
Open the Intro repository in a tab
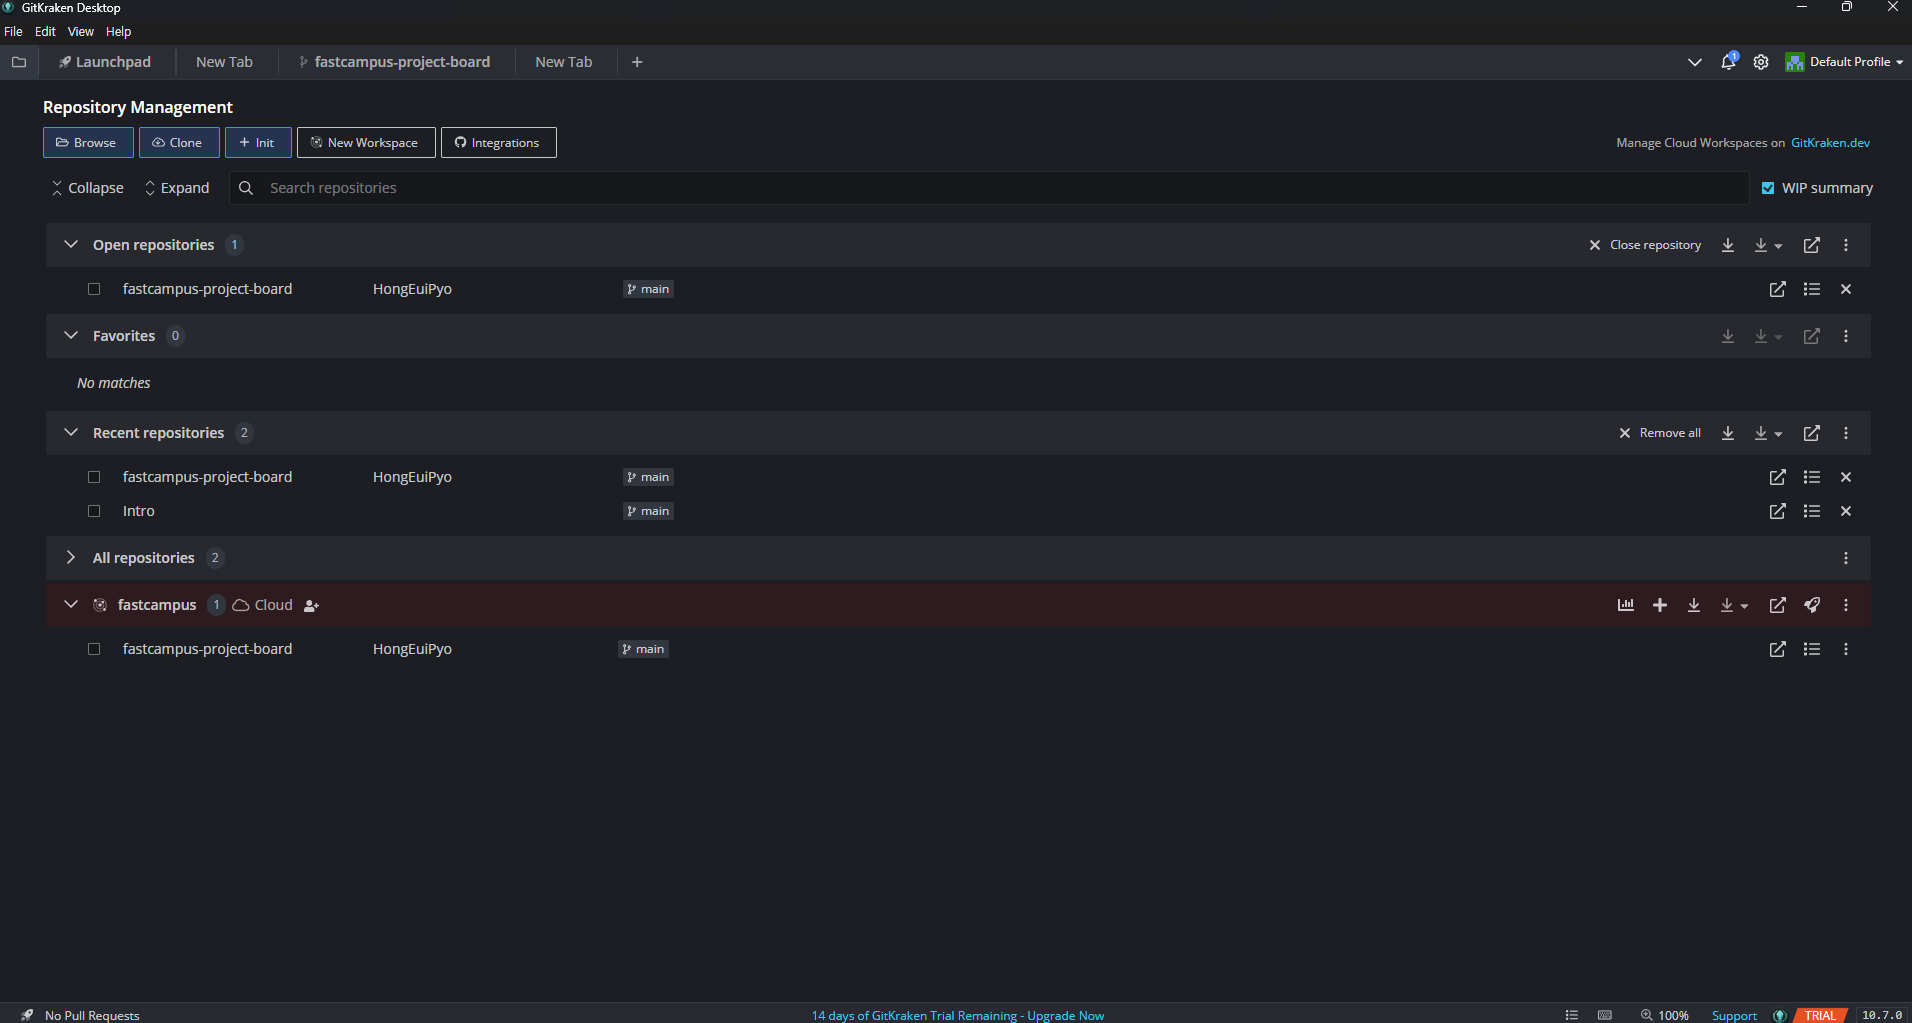pyautogui.click(x=1778, y=511)
